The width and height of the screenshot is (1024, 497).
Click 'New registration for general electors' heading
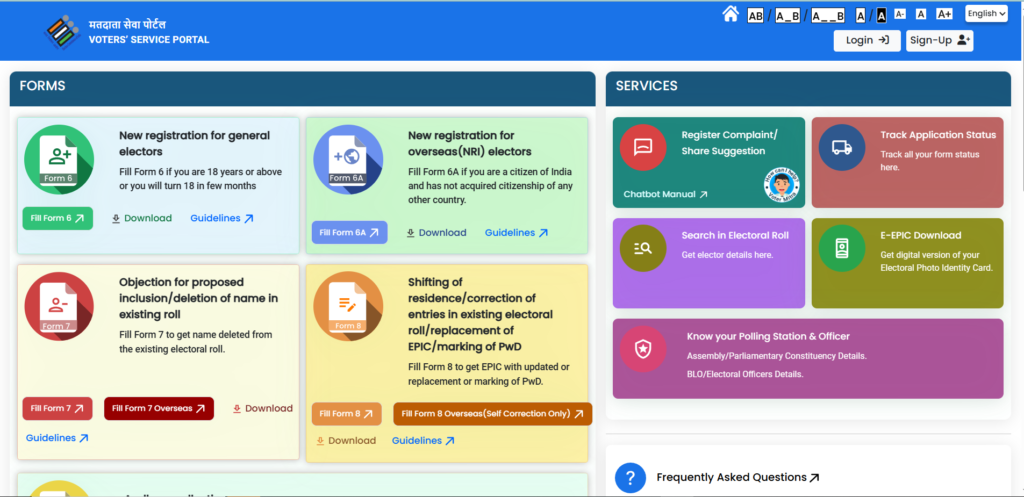tap(194, 144)
